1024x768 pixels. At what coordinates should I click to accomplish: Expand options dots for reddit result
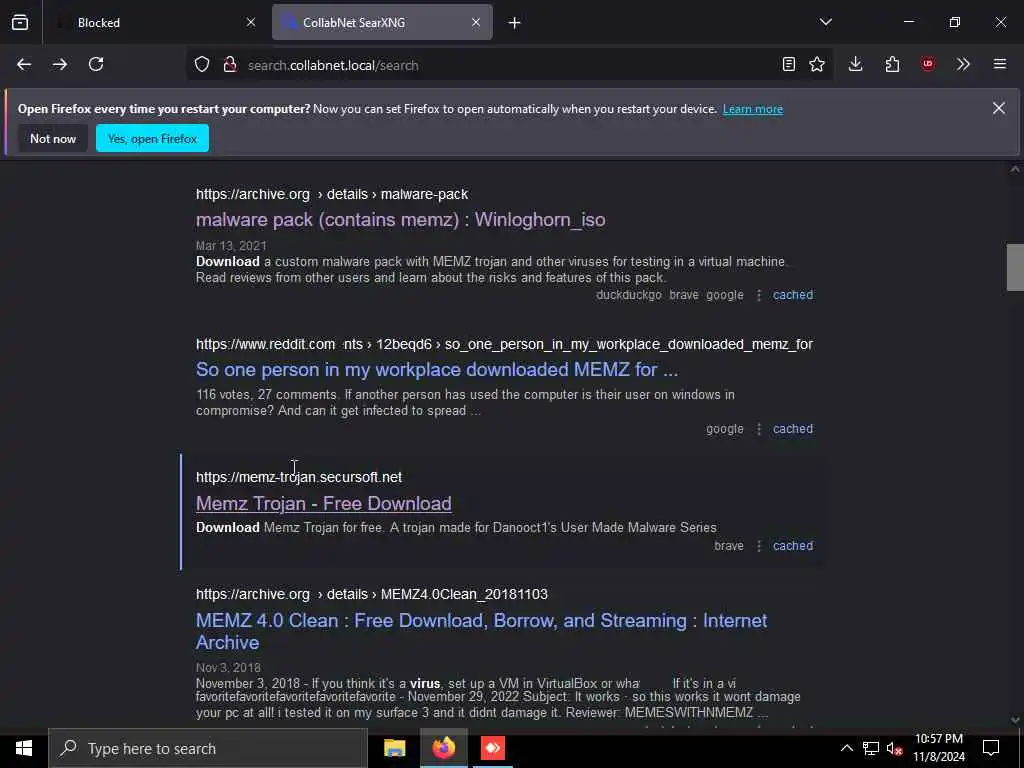coord(758,429)
